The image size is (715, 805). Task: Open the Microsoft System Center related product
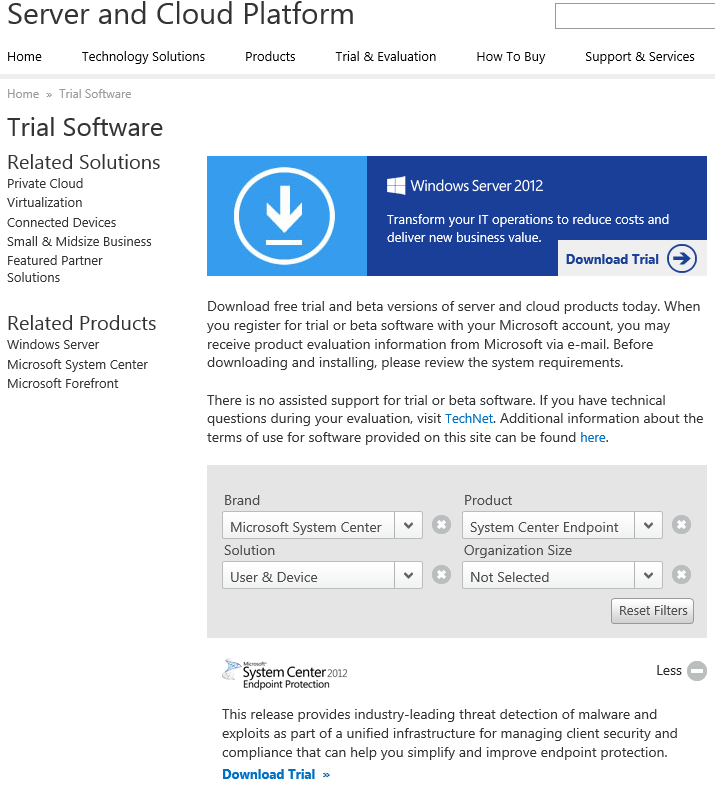point(78,365)
